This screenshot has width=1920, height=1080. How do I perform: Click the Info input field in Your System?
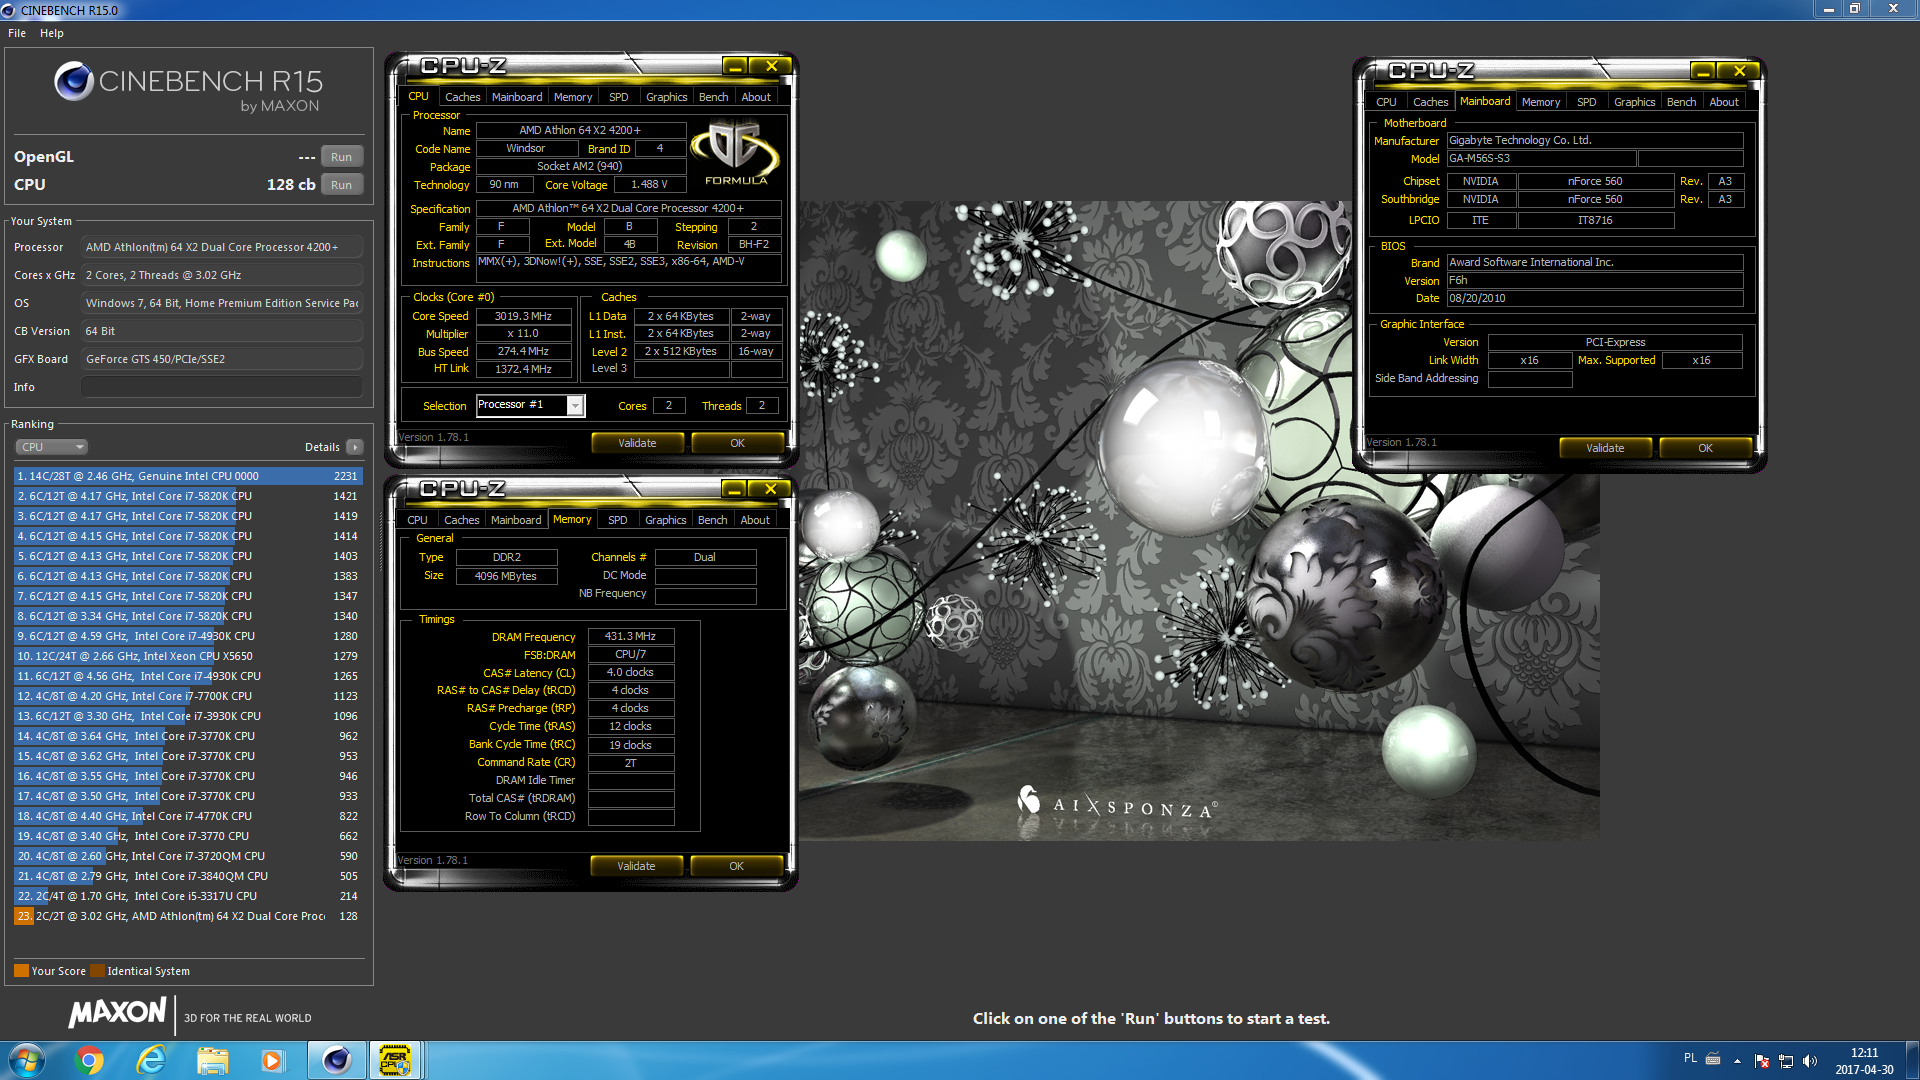(222, 387)
